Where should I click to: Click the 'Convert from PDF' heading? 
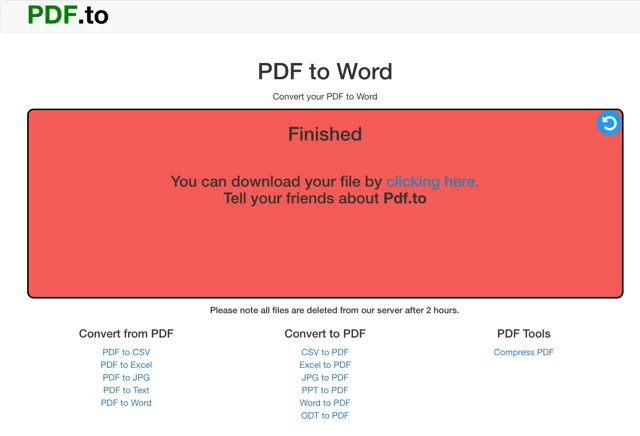click(x=126, y=334)
